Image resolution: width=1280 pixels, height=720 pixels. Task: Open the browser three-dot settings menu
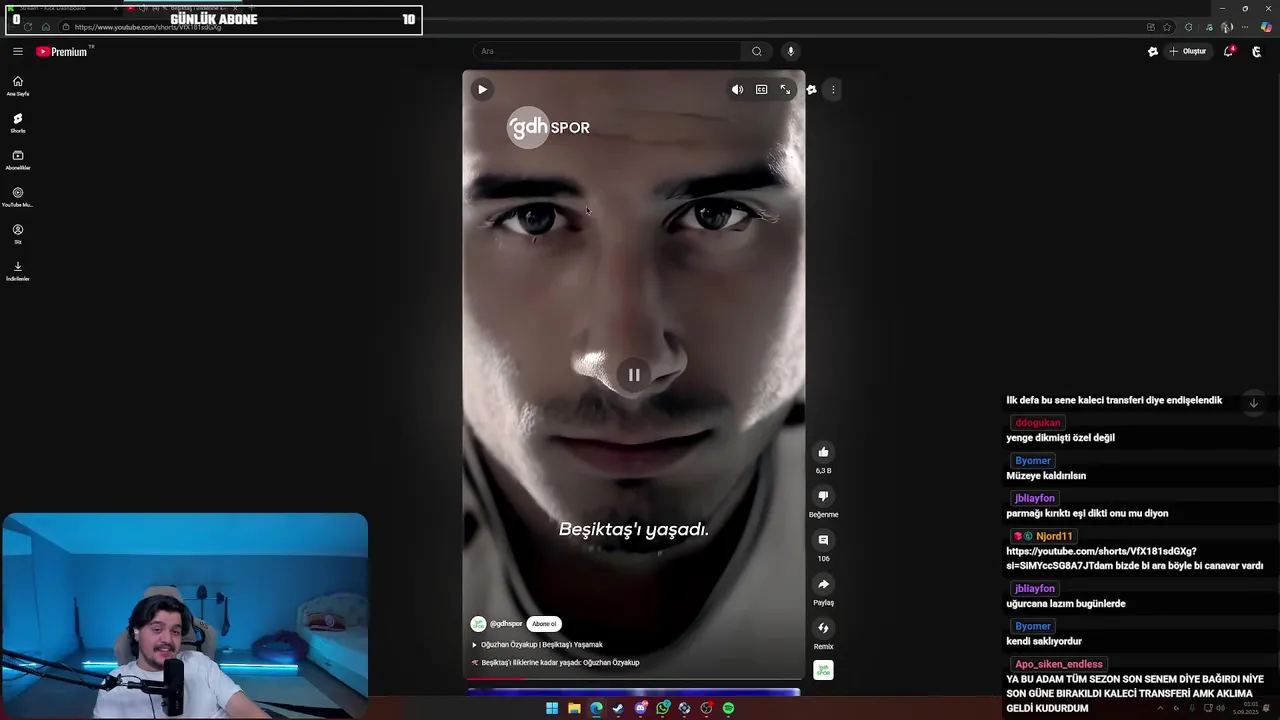pos(1244,27)
